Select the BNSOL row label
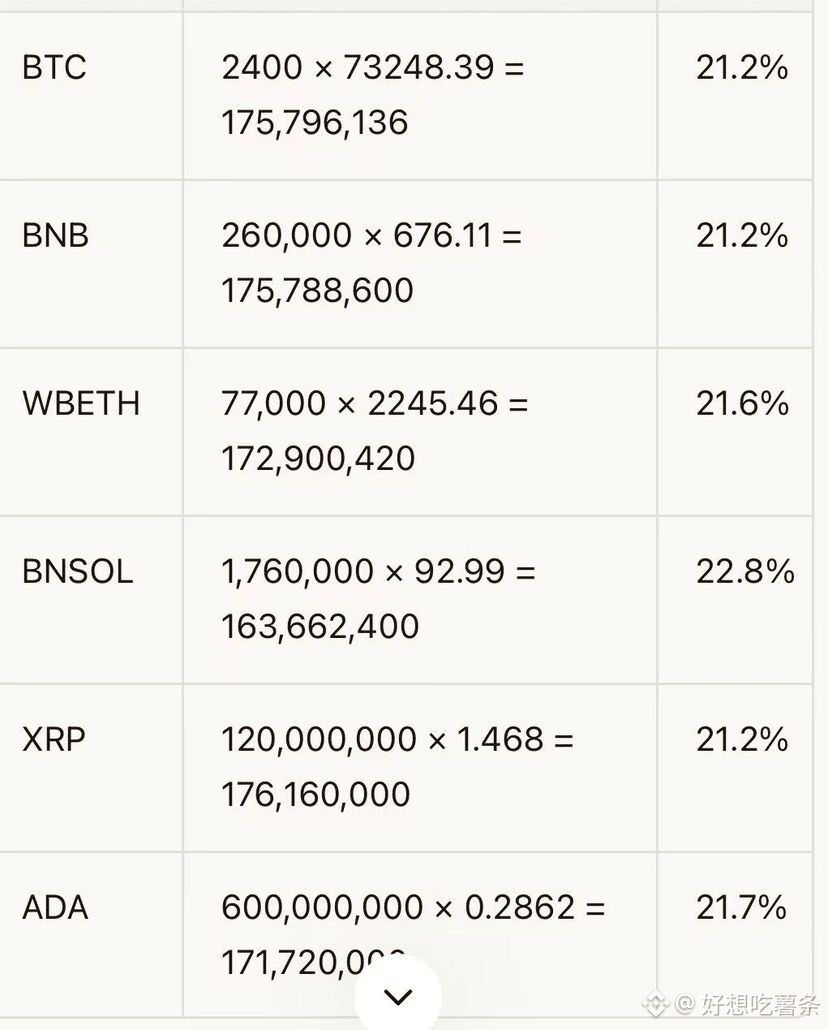The width and height of the screenshot is (828, 1030). pos(78,571)
